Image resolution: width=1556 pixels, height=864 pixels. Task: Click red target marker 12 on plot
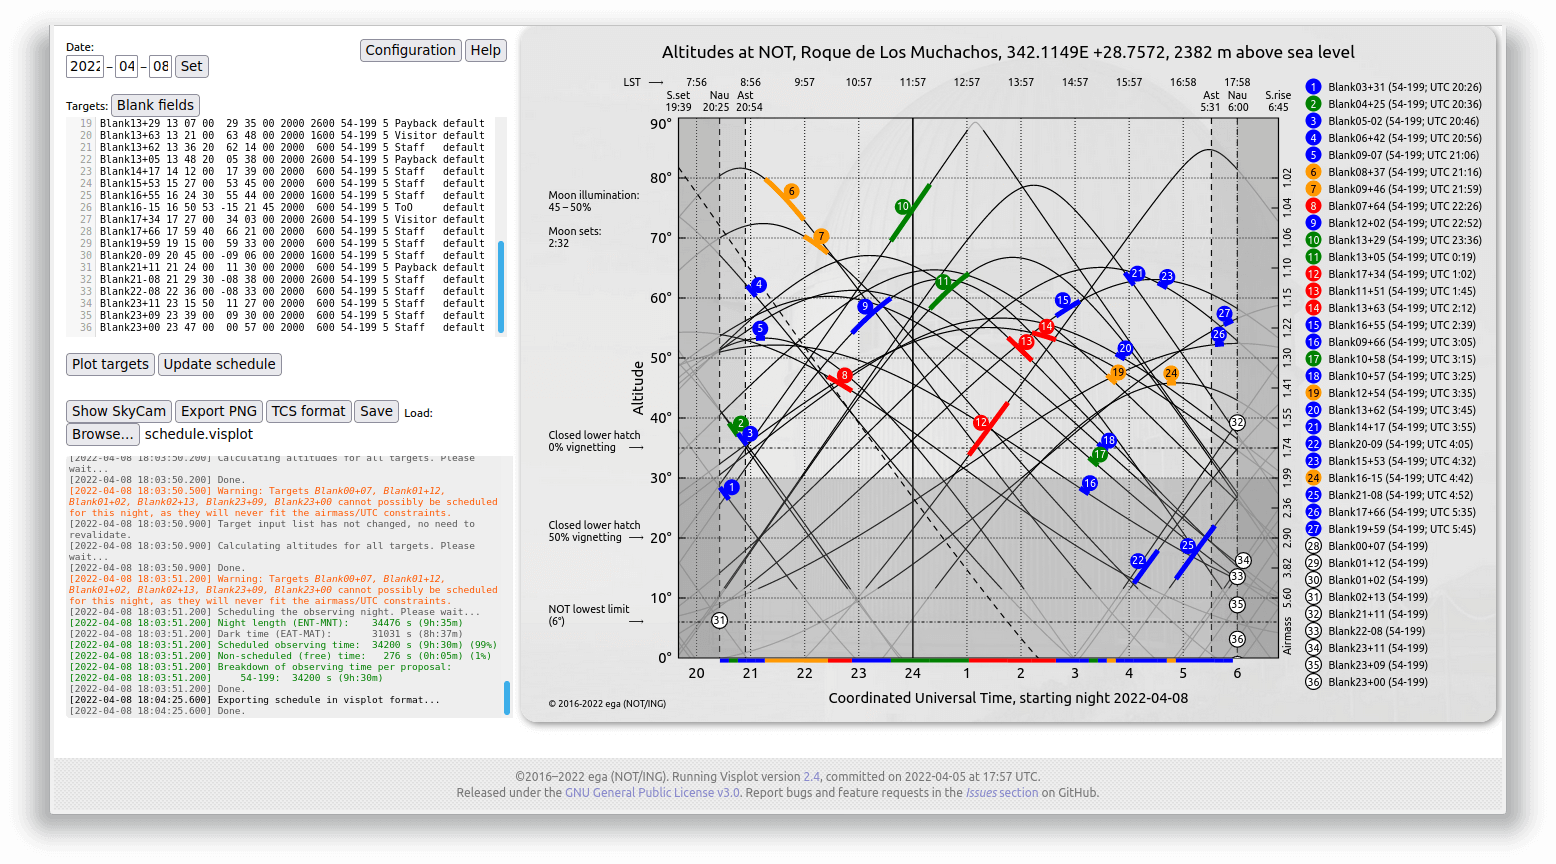[981, 423]
